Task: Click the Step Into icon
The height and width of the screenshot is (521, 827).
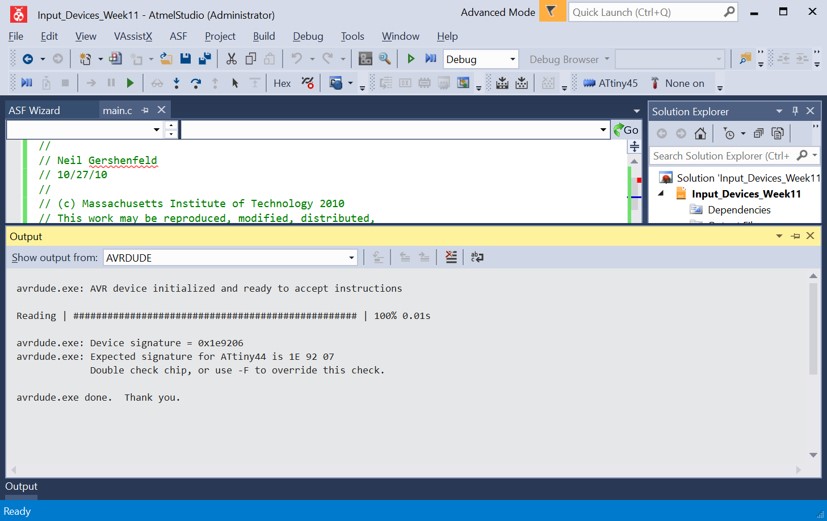Action: tap(176, 83)
